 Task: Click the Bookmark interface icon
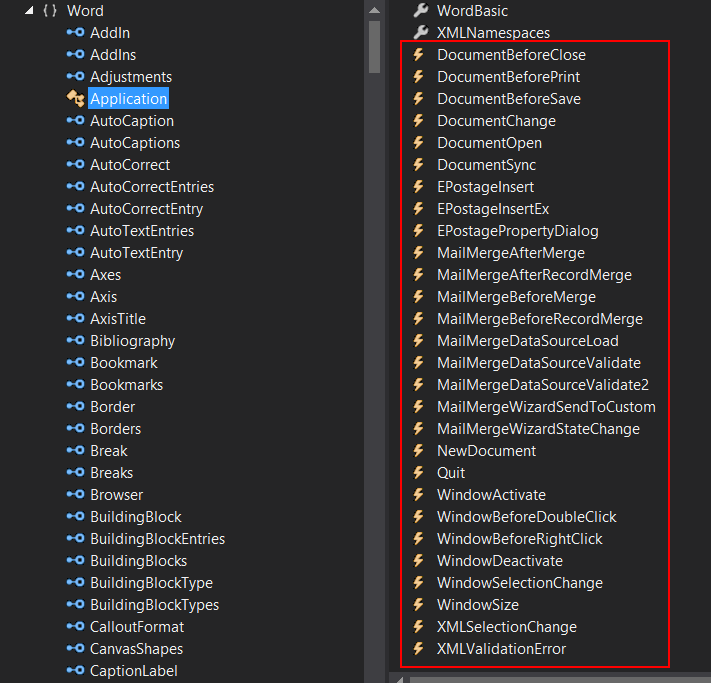[x=75, y=362]
